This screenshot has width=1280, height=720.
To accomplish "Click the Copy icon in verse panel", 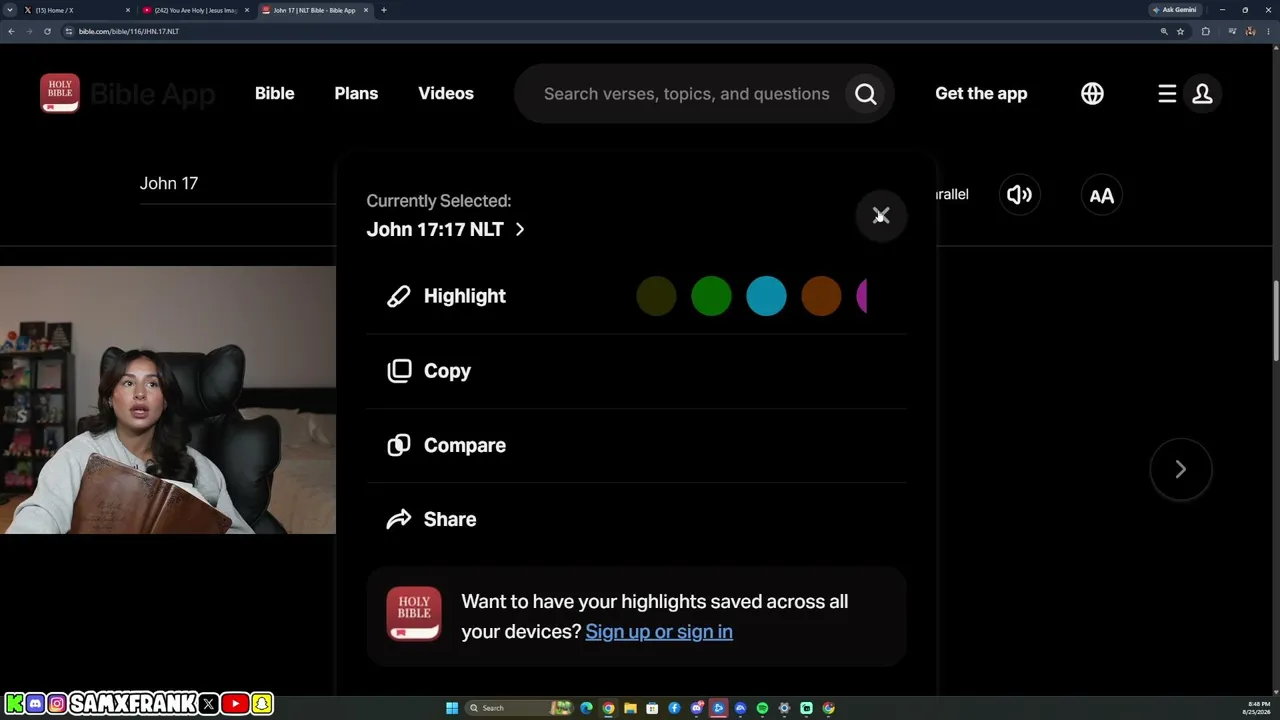I will click(399, 371).
